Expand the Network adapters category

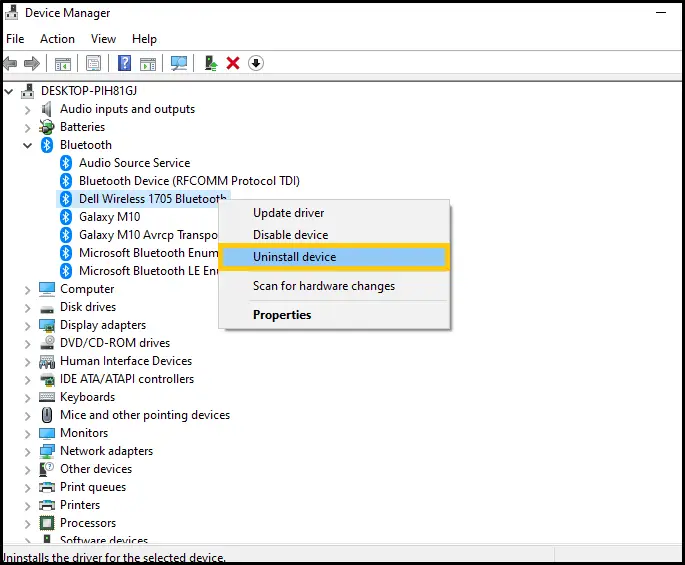click(x=28, y=451)
